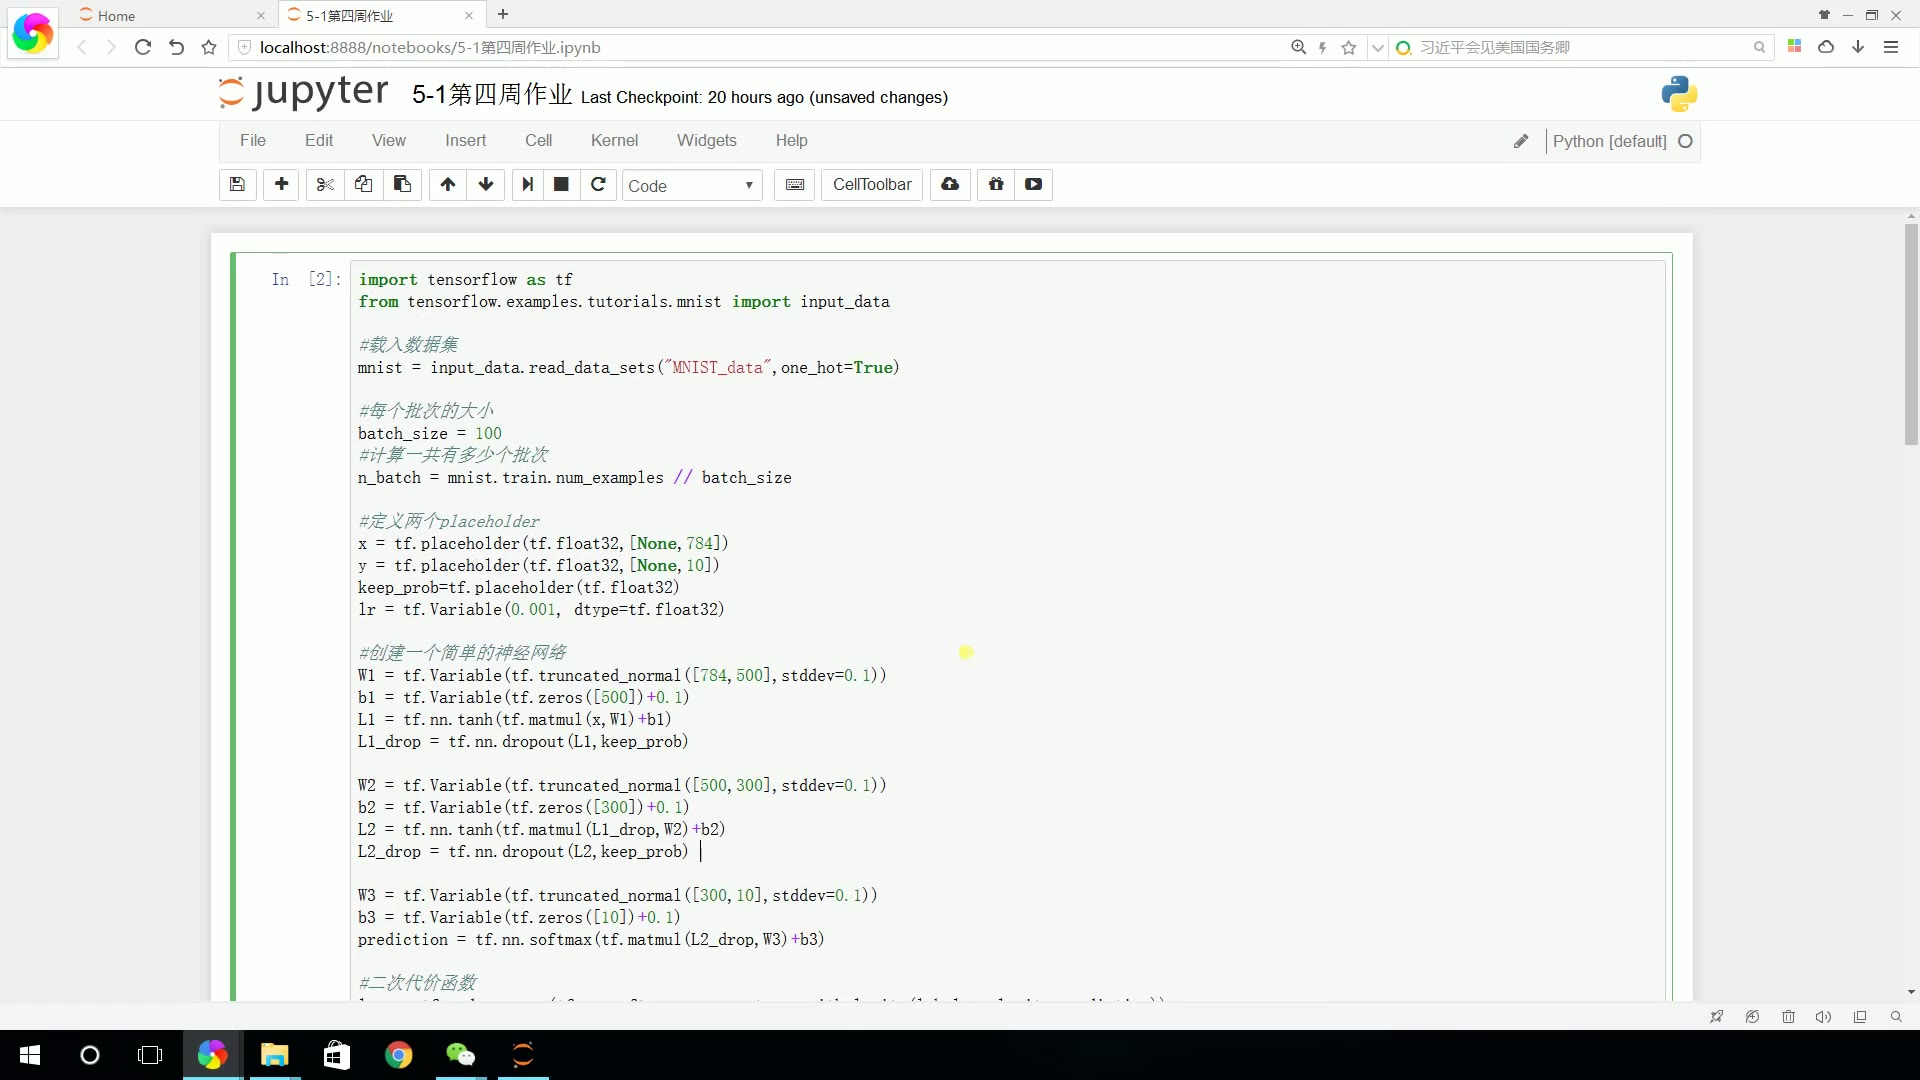Interrupt the kernel with the stop icon

(561, 185)
